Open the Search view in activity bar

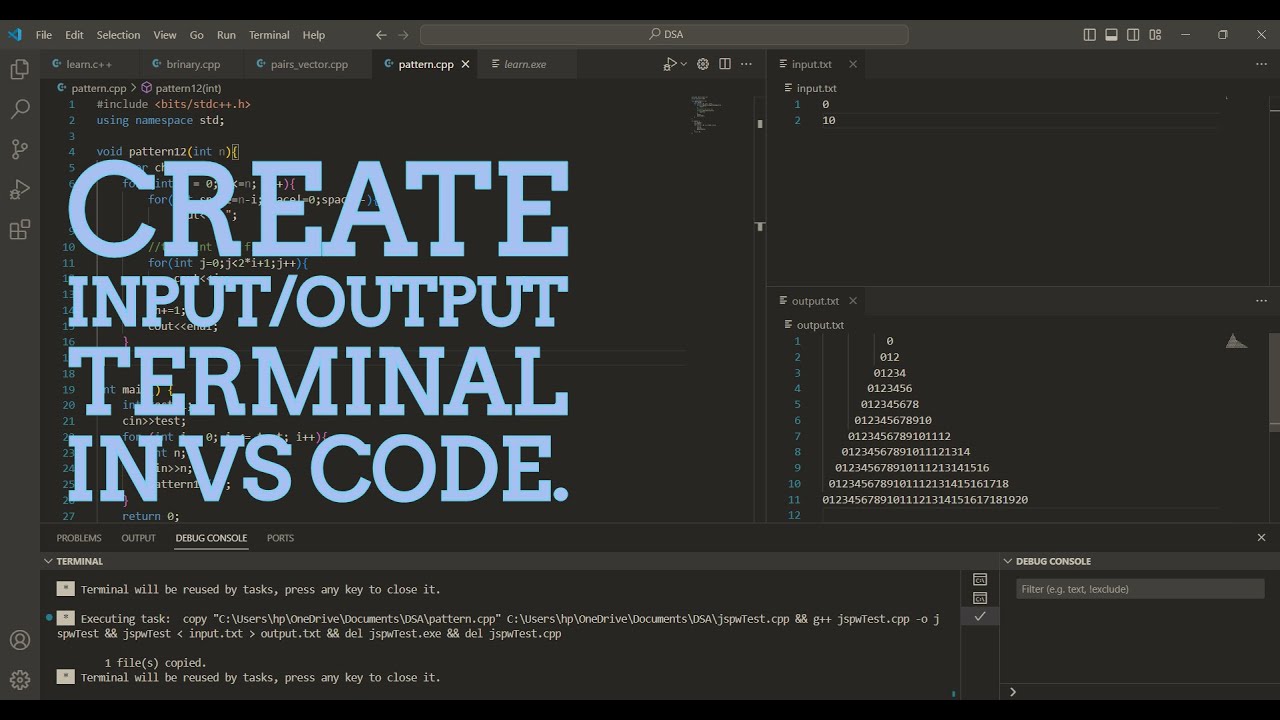[x=19, y=109]
